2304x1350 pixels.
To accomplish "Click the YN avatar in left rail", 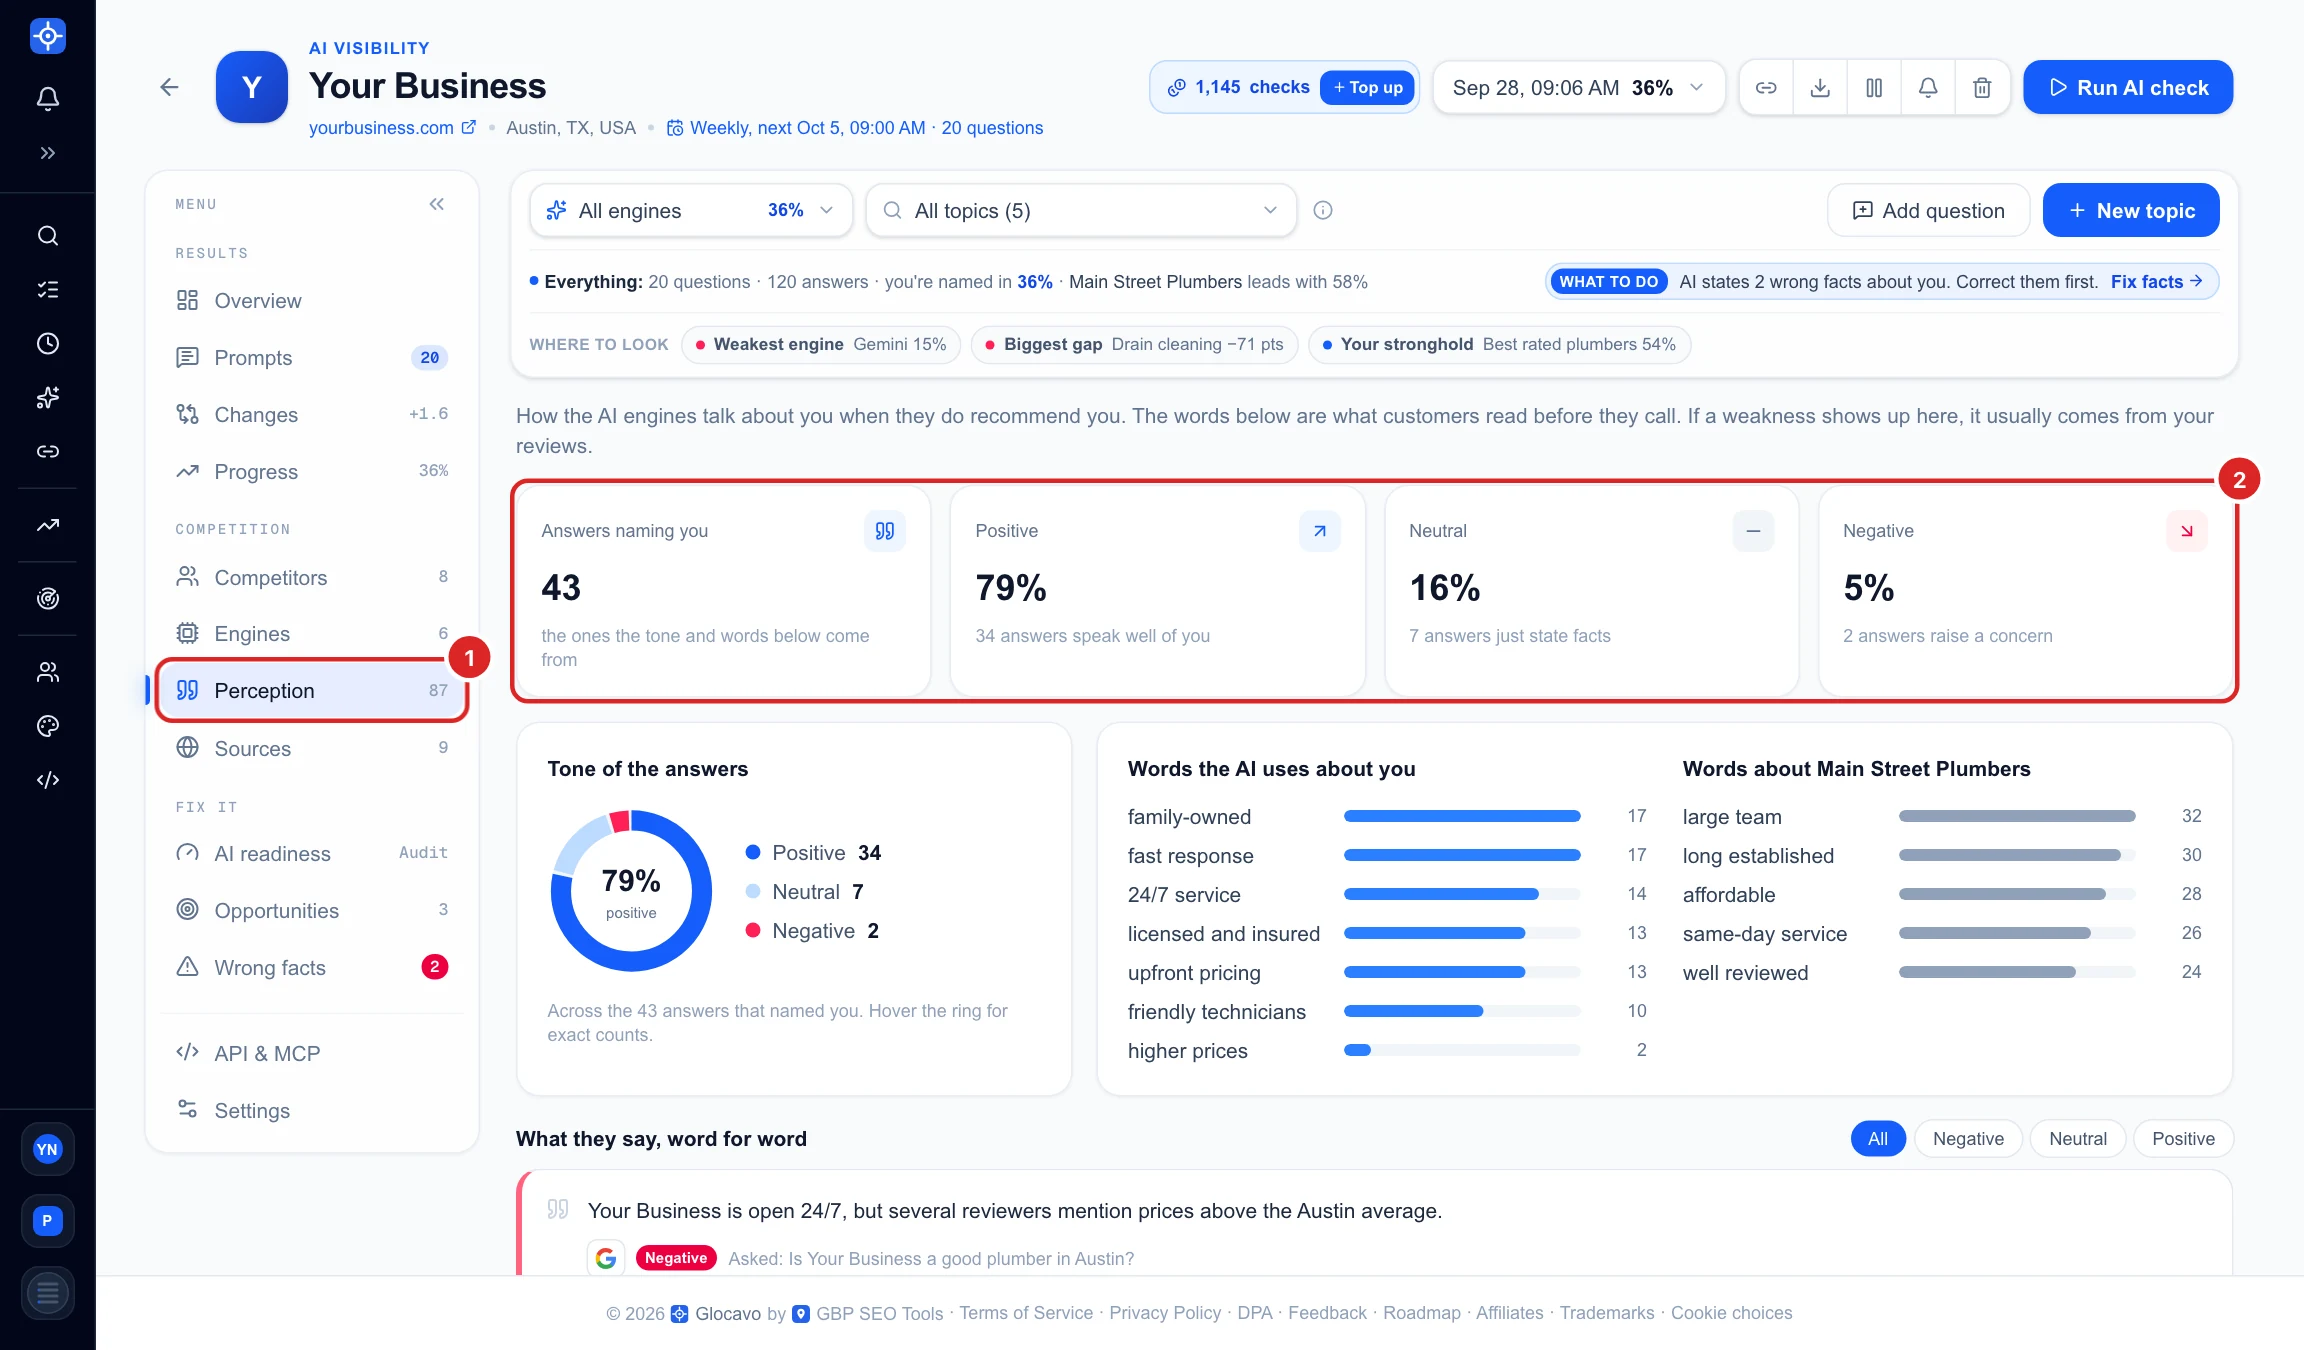I will (x=47, y=1149).
